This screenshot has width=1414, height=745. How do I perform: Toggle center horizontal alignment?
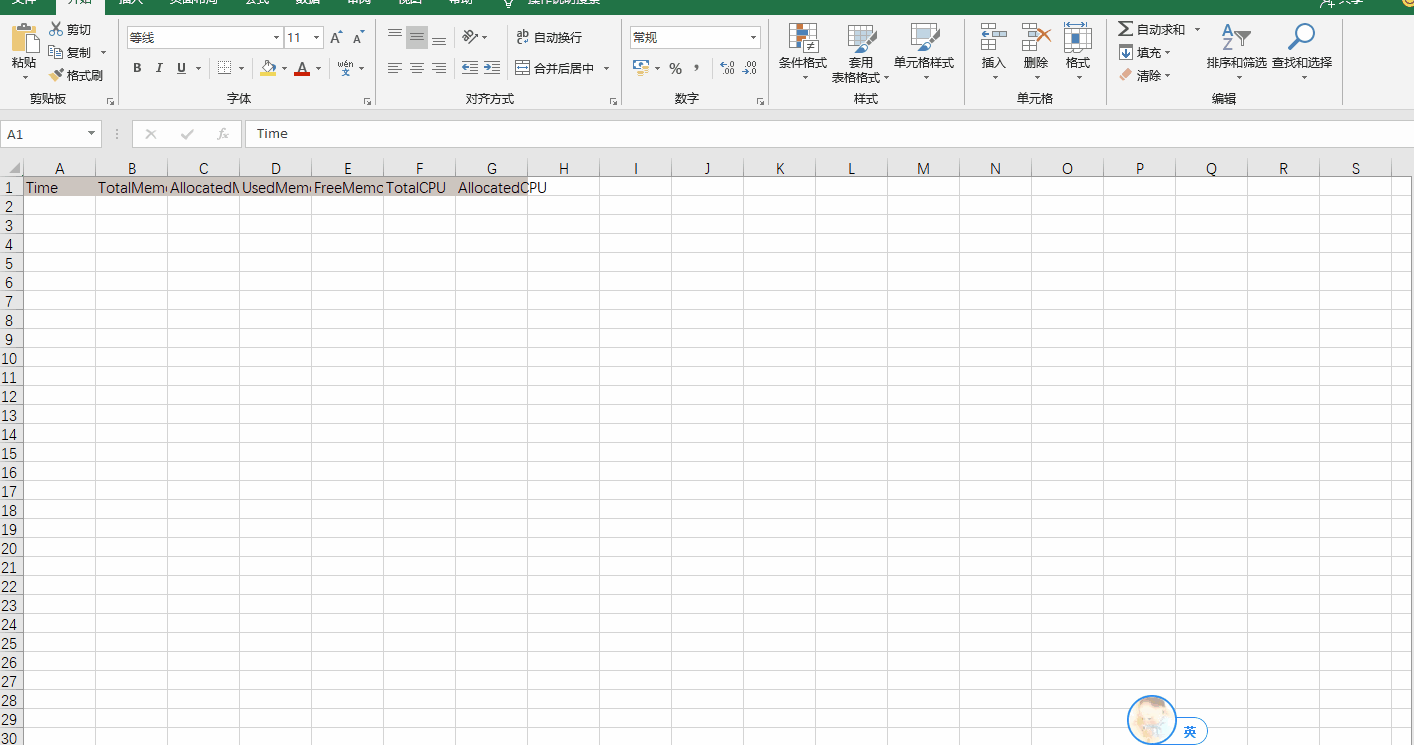coord(416,68)
